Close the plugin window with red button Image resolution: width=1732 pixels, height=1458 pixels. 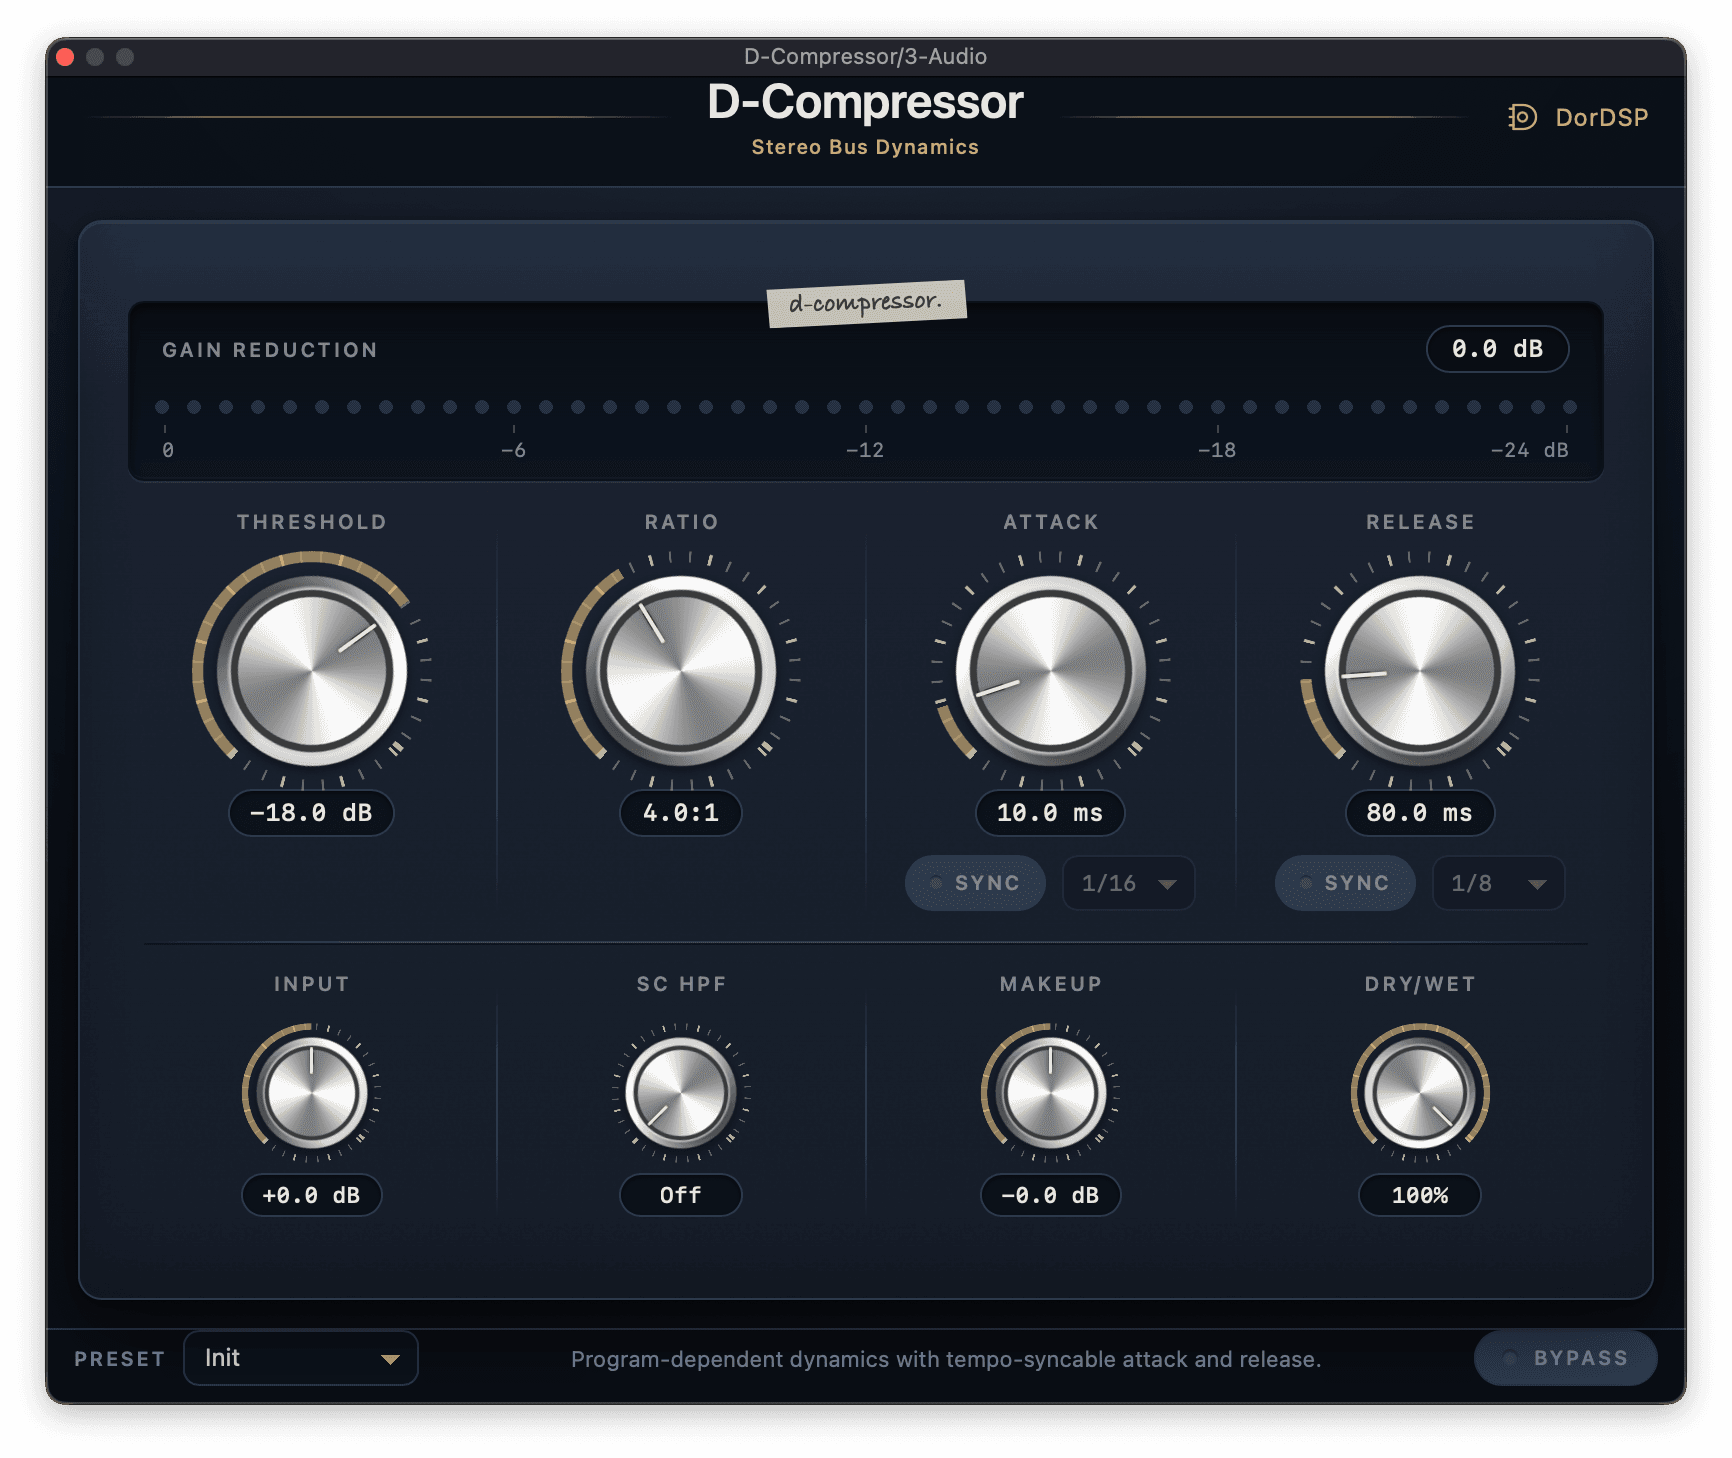pos(66,57)
